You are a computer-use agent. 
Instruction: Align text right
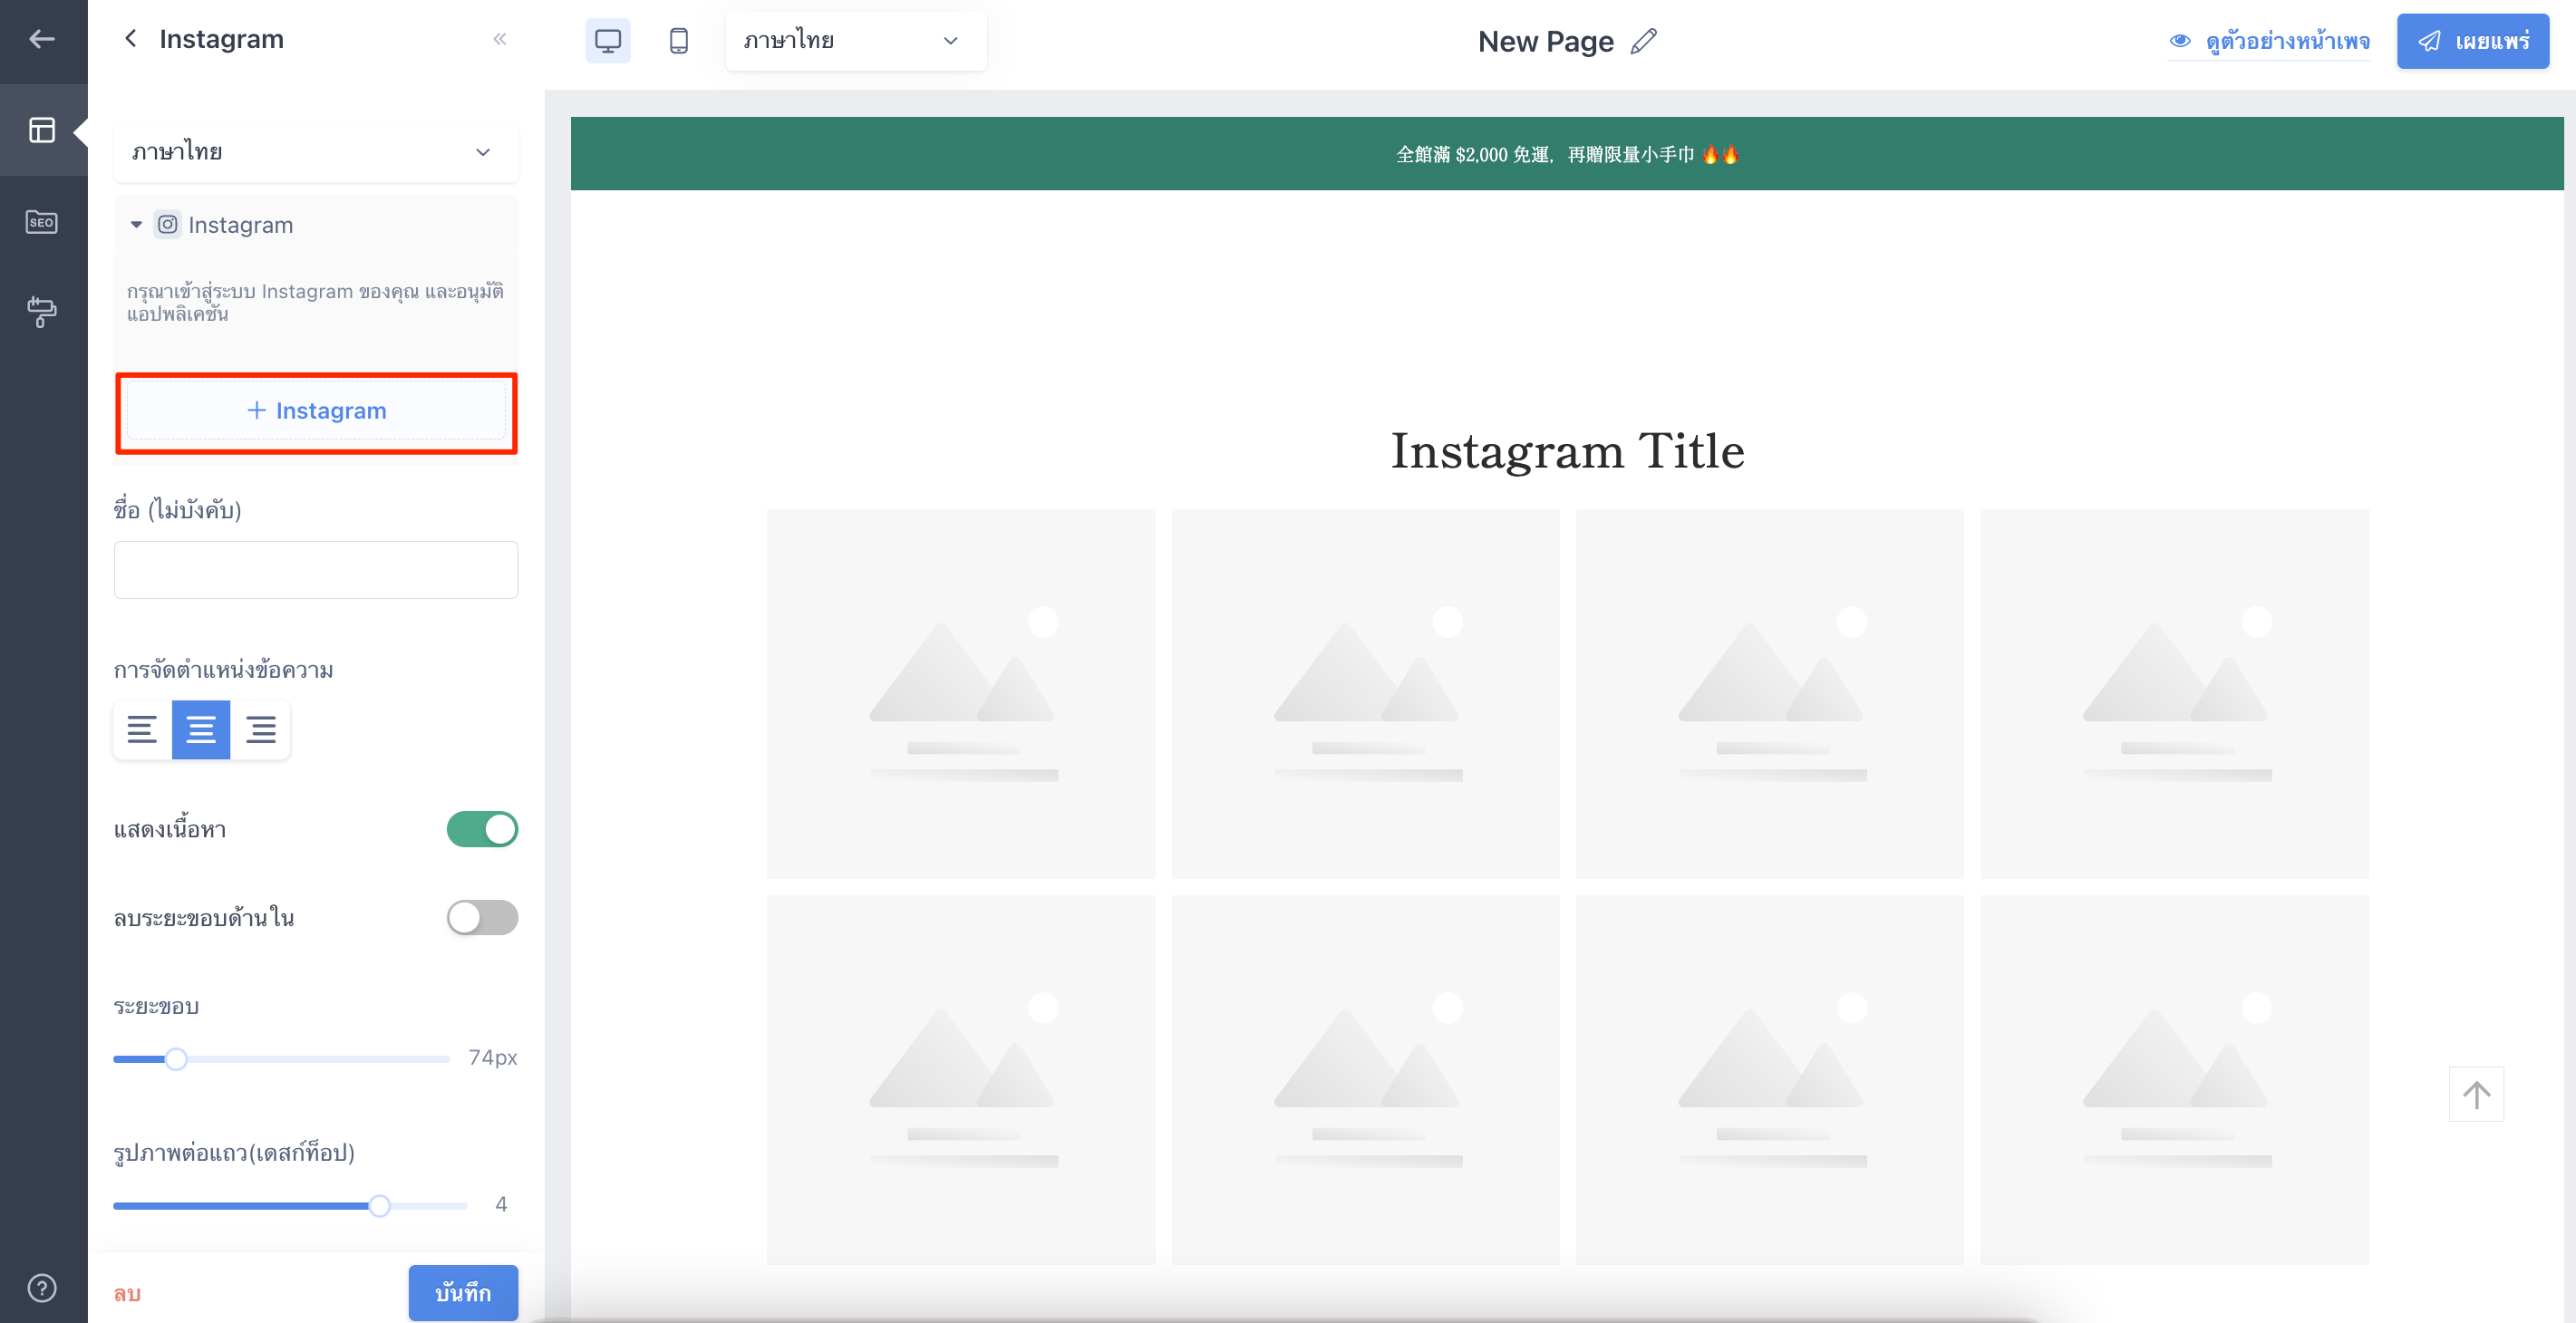tap(261, 729)
